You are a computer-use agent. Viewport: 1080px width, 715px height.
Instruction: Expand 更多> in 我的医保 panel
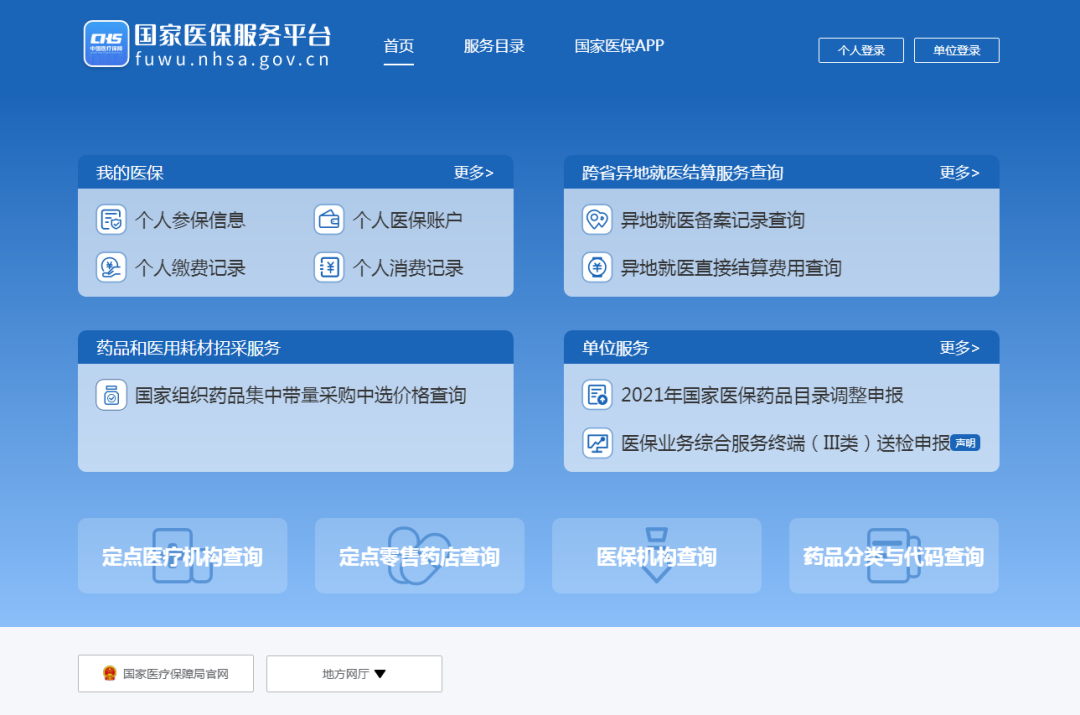pyautogui.click(x=473, y=173)
